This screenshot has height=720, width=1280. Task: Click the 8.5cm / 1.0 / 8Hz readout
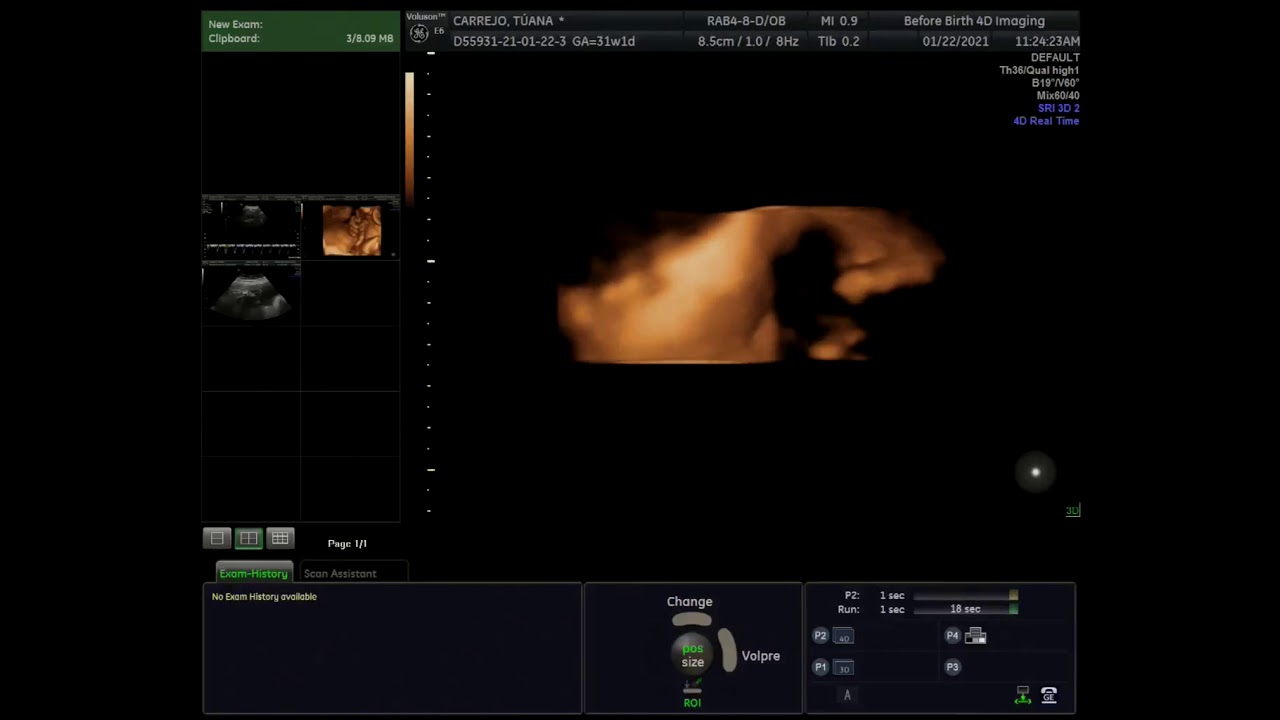tap(748, 41)
